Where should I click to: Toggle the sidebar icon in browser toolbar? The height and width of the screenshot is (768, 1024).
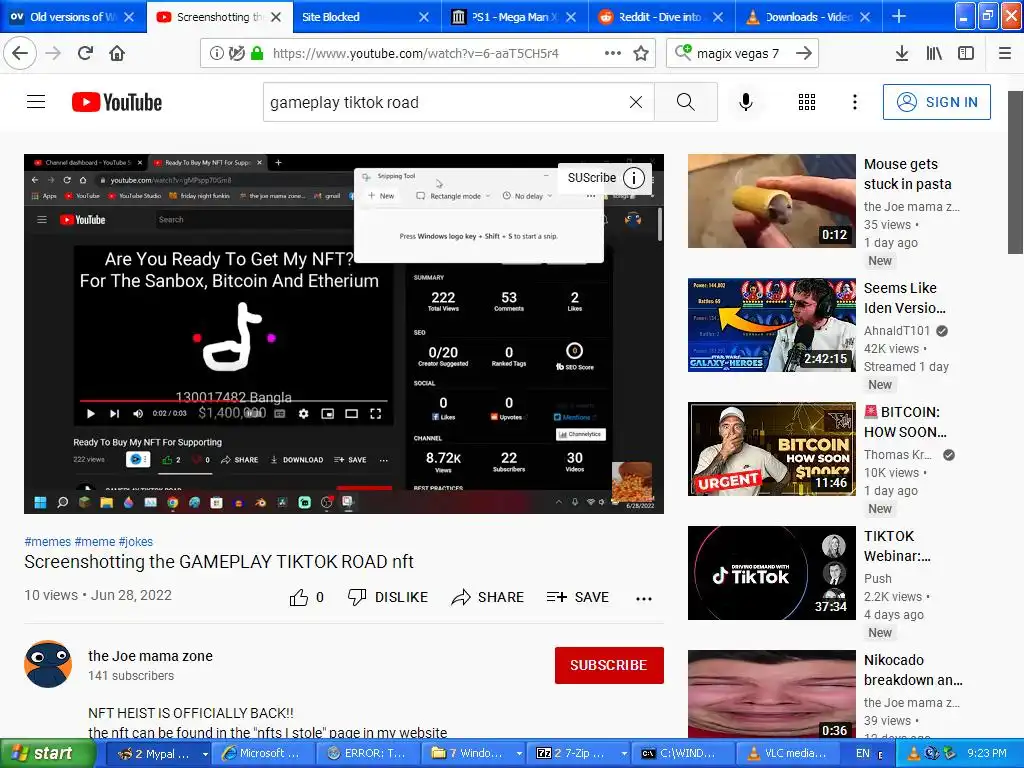pos(966,53)
